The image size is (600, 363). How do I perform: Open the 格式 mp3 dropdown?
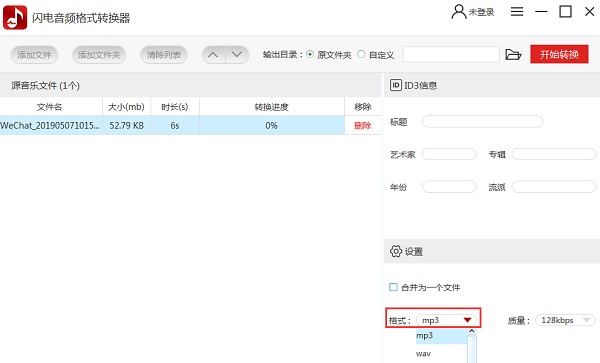tap(446, 320)
